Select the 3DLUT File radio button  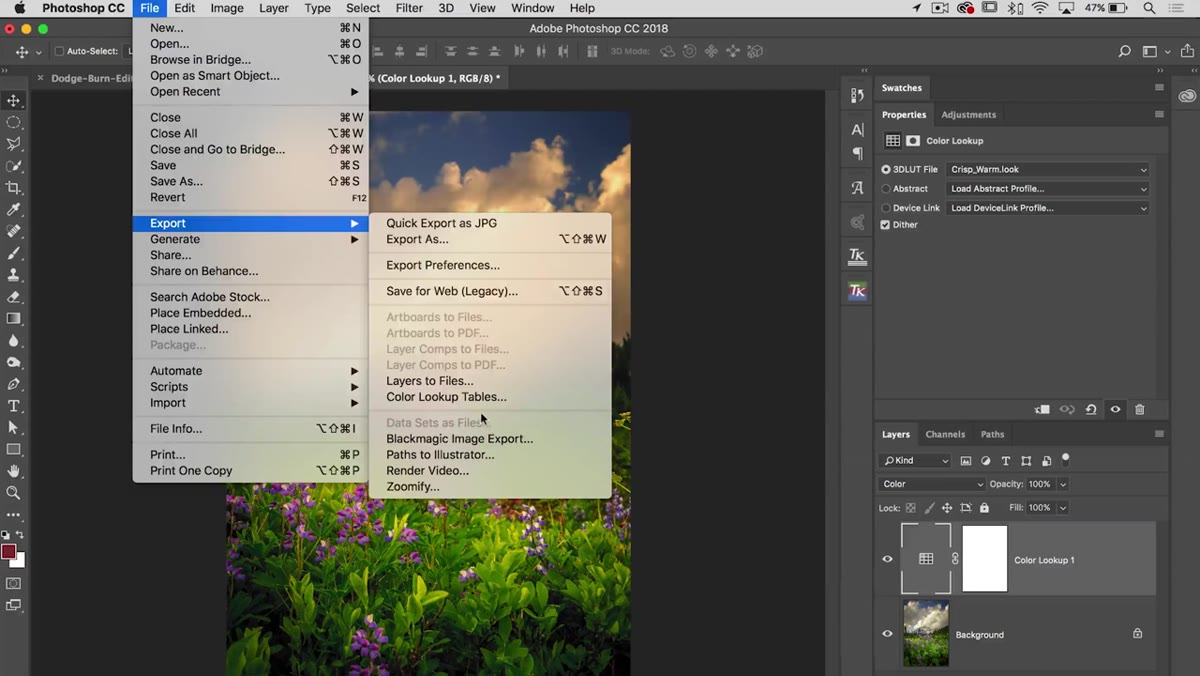(x=886, y=170)
